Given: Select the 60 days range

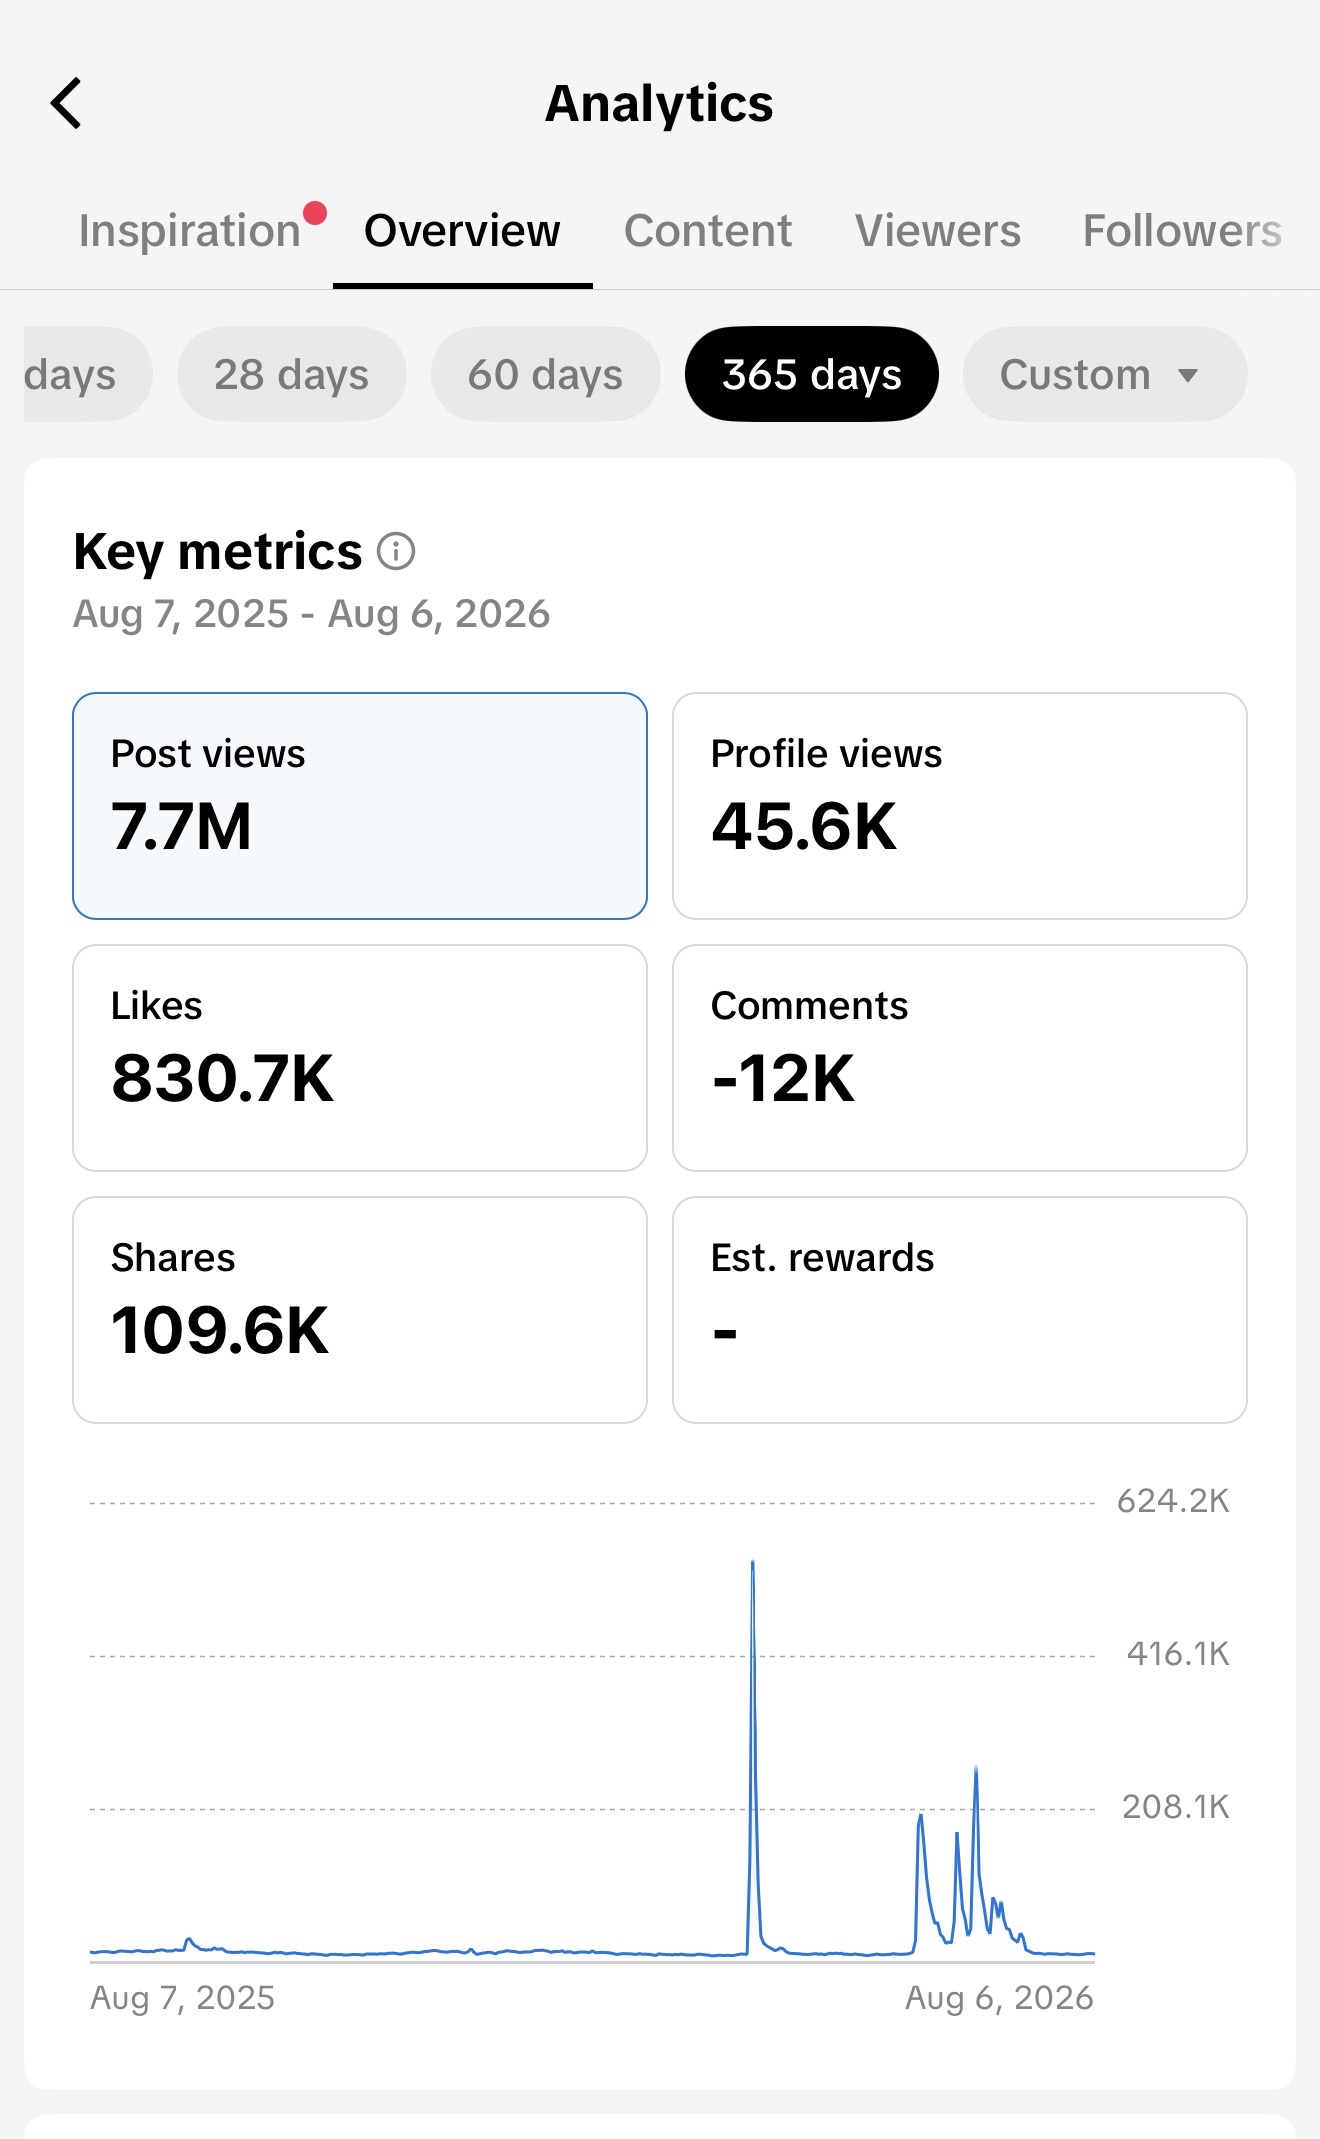Looking at the screenshot, I should click(546, 374).
